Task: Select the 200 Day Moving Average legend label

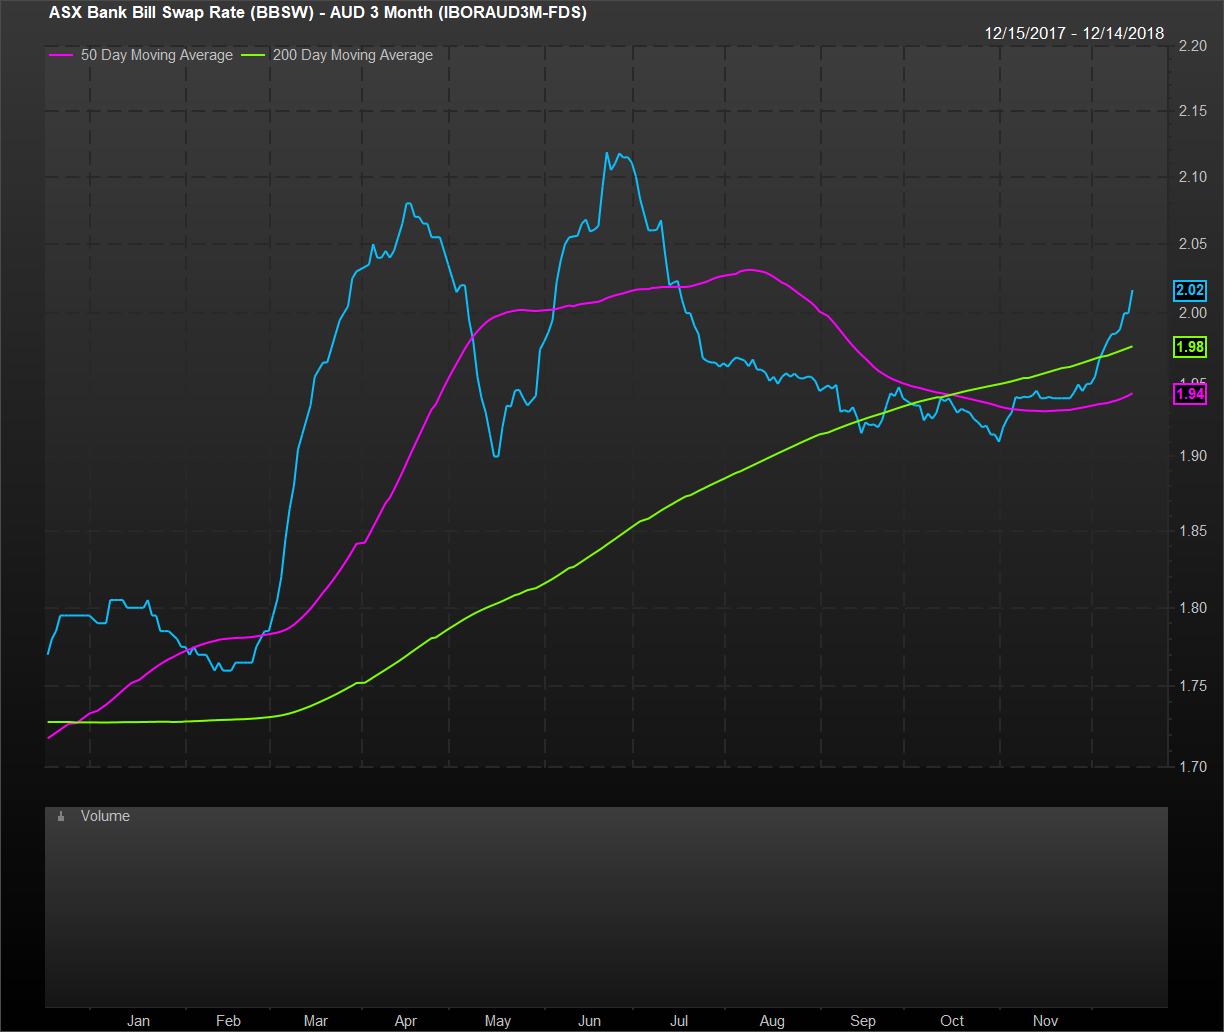Action: pyautogui.click(x=352, y=56)
